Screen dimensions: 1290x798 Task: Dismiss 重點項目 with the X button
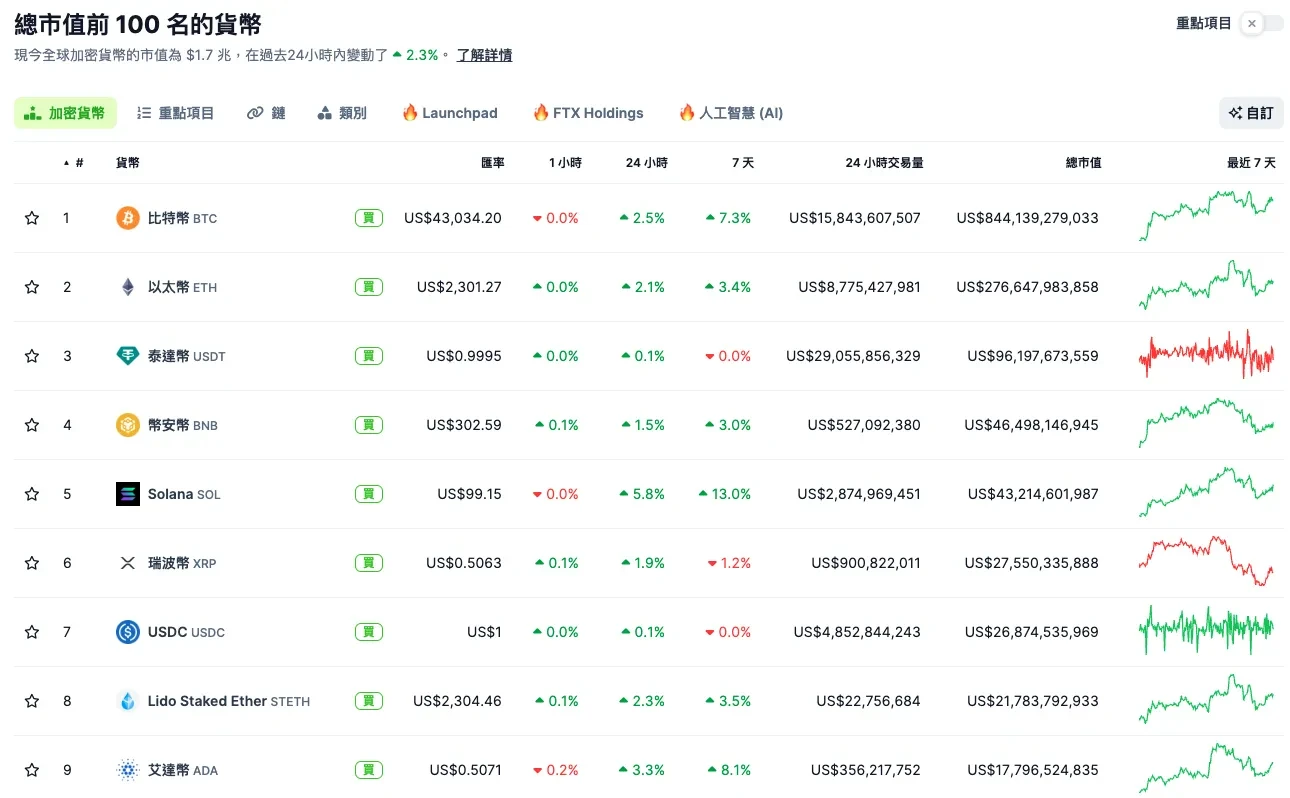[1251, 22]
